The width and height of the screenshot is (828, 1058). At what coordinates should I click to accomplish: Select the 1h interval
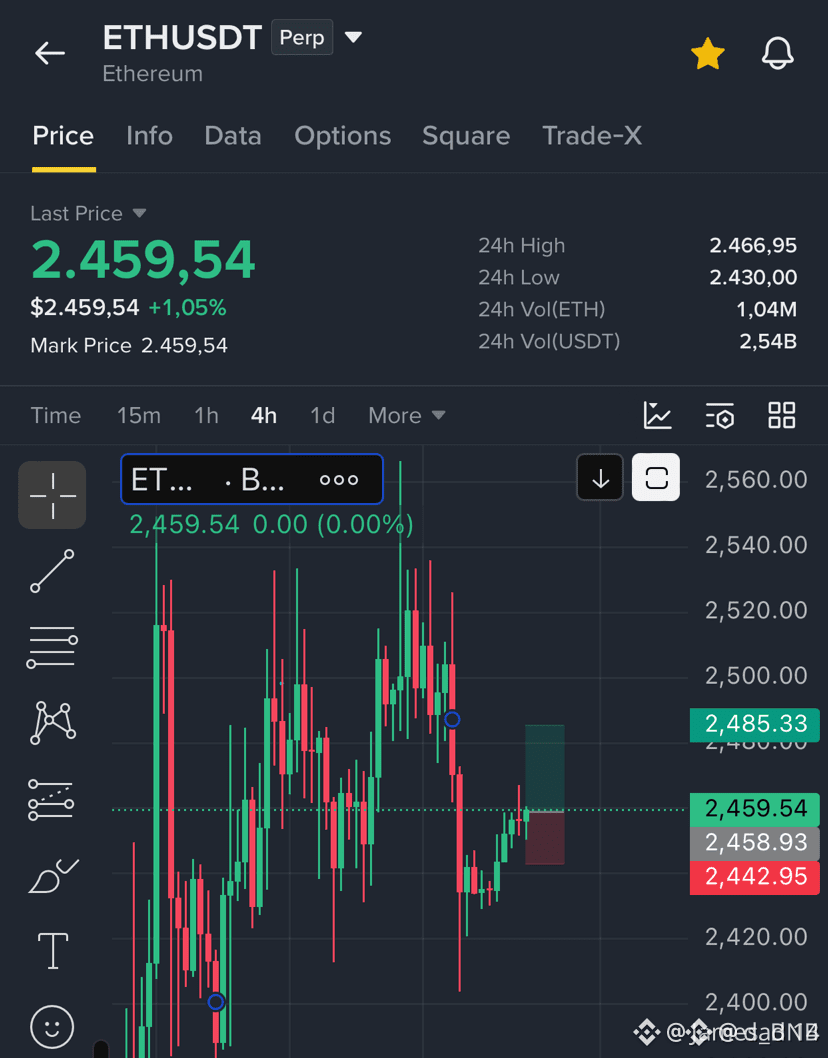click(x=206, y=416)
